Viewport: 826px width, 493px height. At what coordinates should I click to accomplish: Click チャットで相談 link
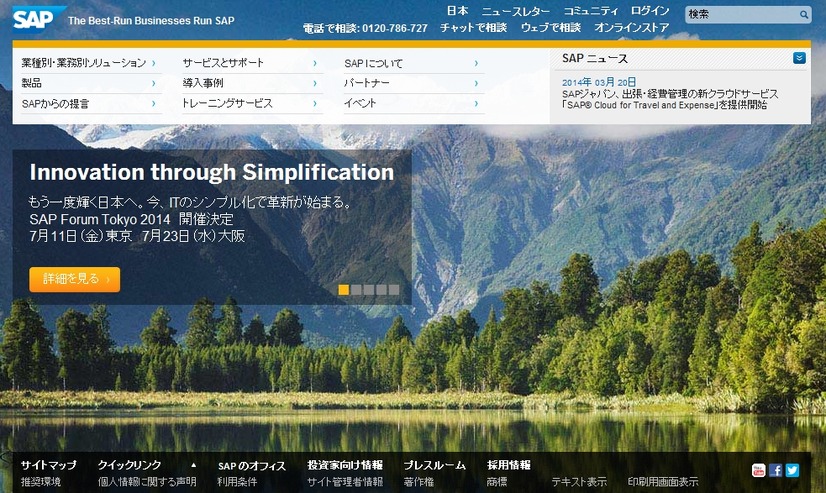point(473,27)
